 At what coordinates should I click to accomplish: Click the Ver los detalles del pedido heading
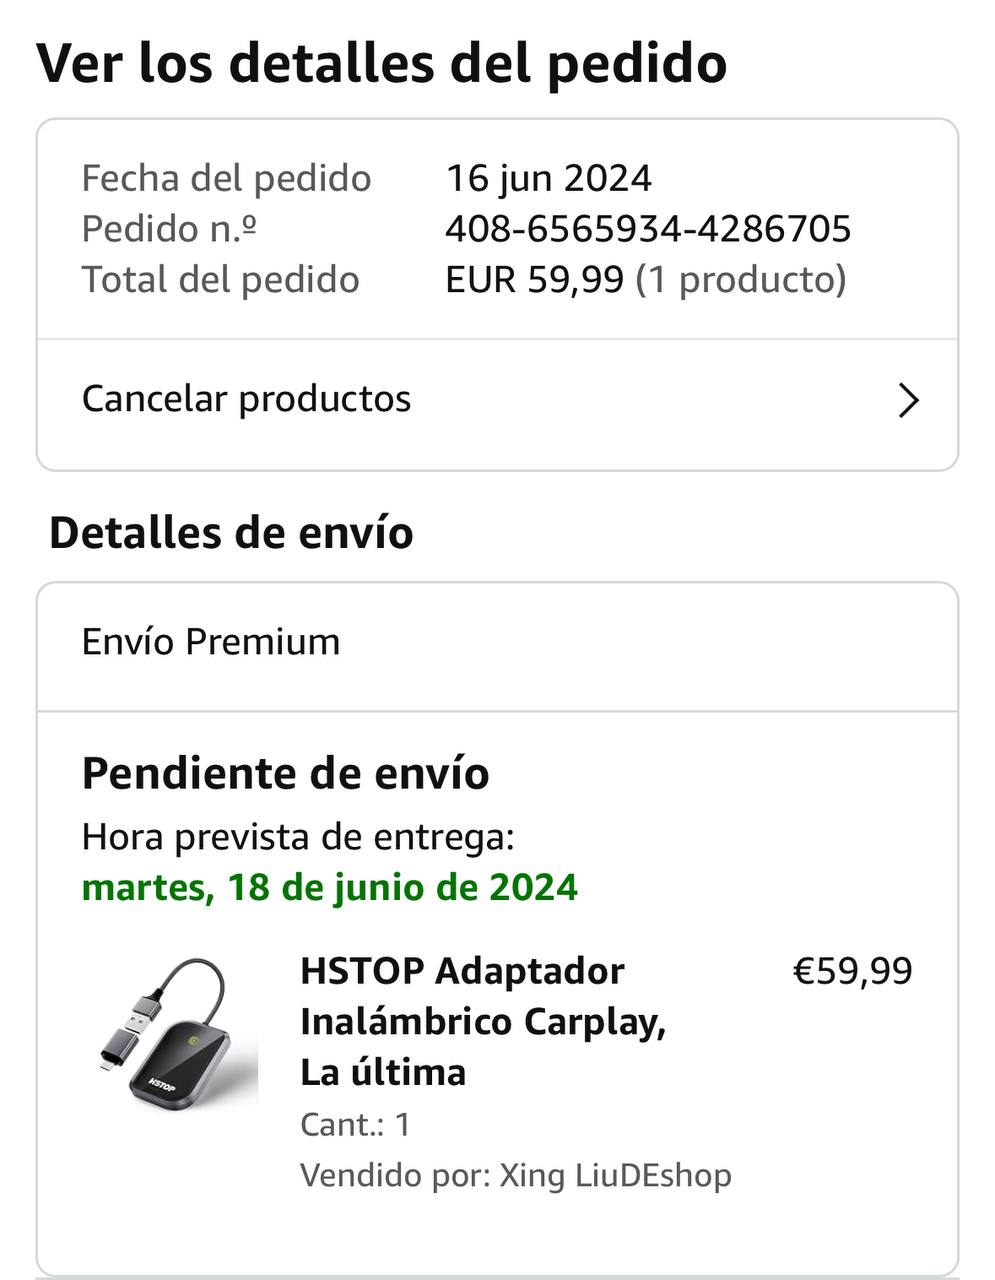pos(381,63)
